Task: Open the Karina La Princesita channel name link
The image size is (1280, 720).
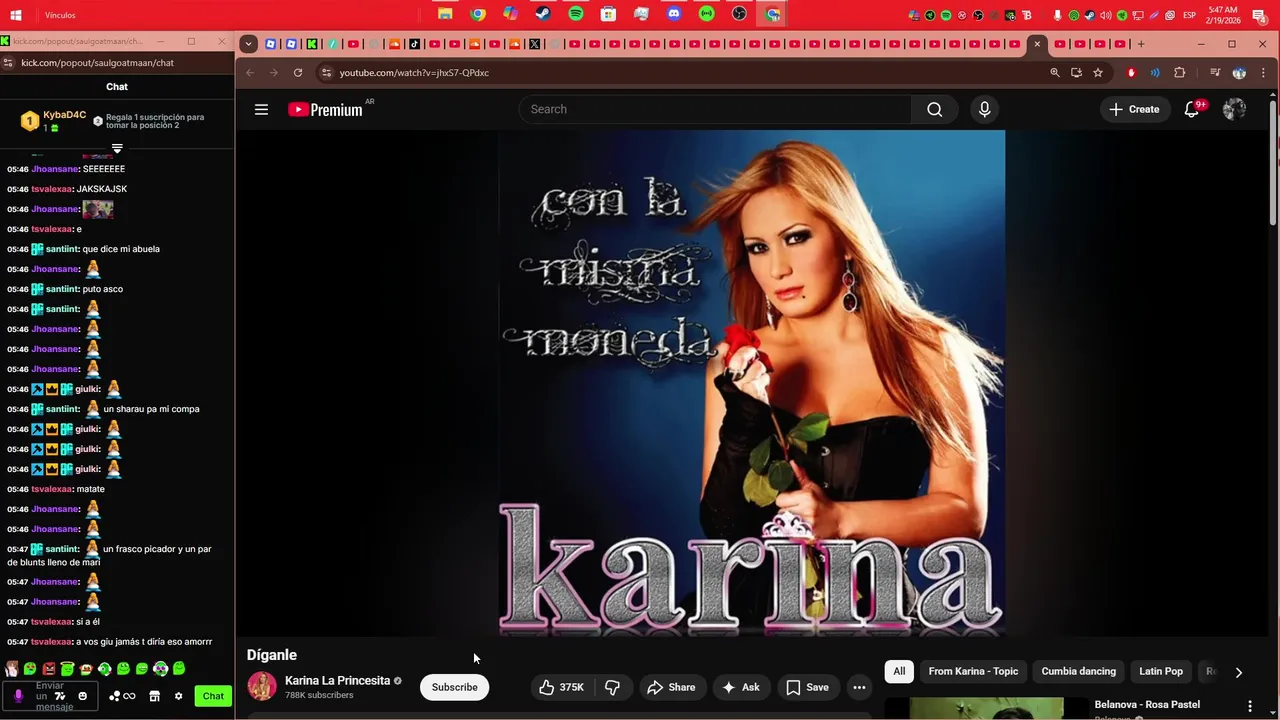Action: [x=337, y=681]
